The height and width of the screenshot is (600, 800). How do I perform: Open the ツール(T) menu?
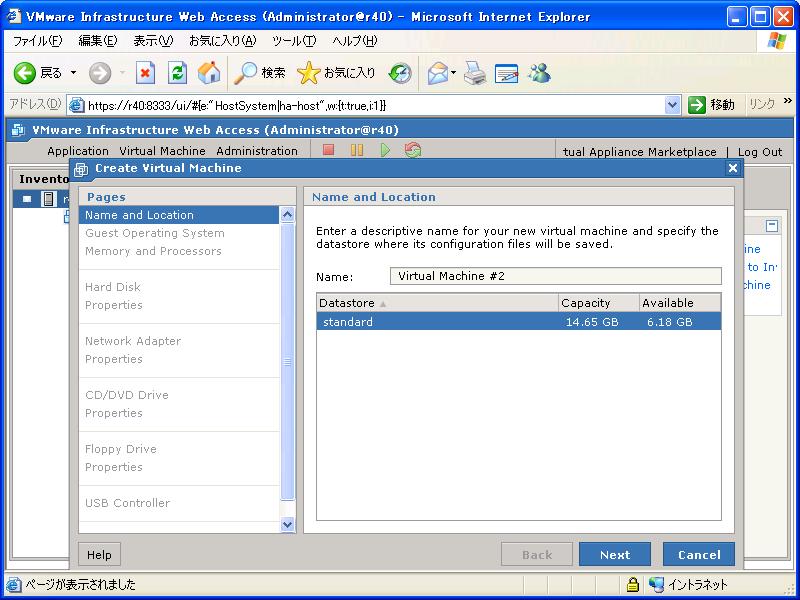(x=294, y=41)
